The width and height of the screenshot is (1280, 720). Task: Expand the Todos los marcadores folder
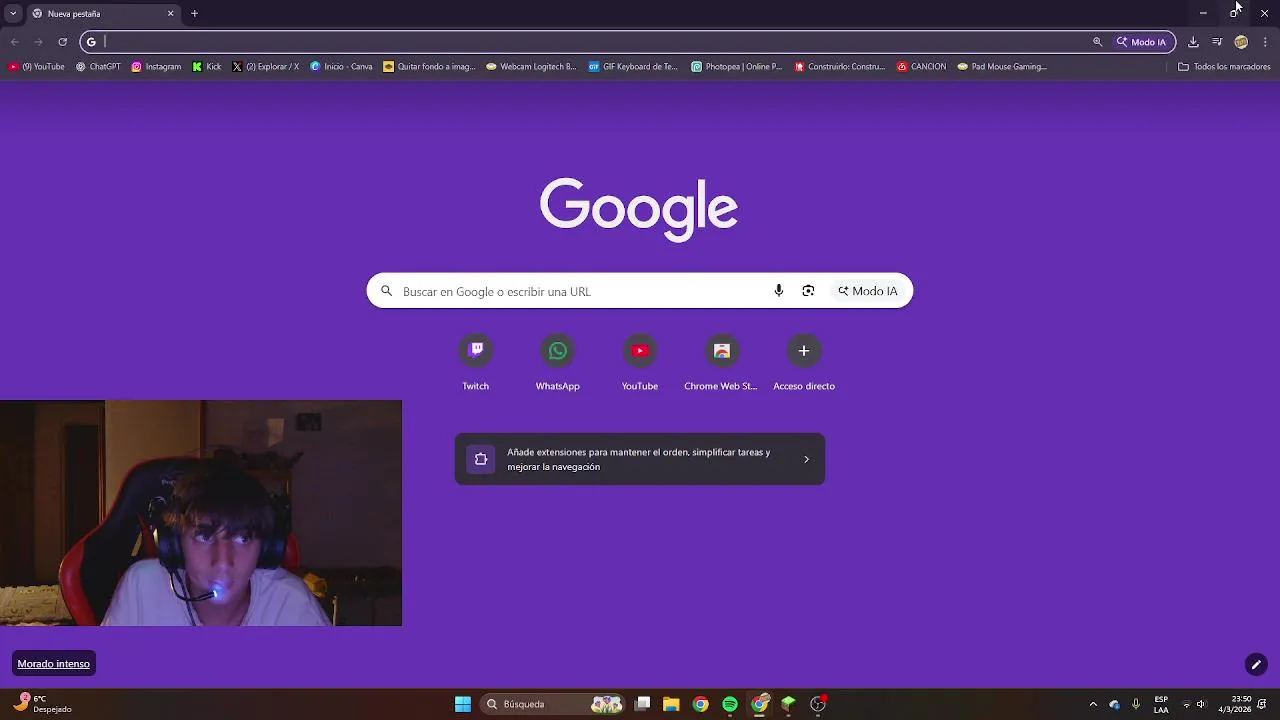1224,67
